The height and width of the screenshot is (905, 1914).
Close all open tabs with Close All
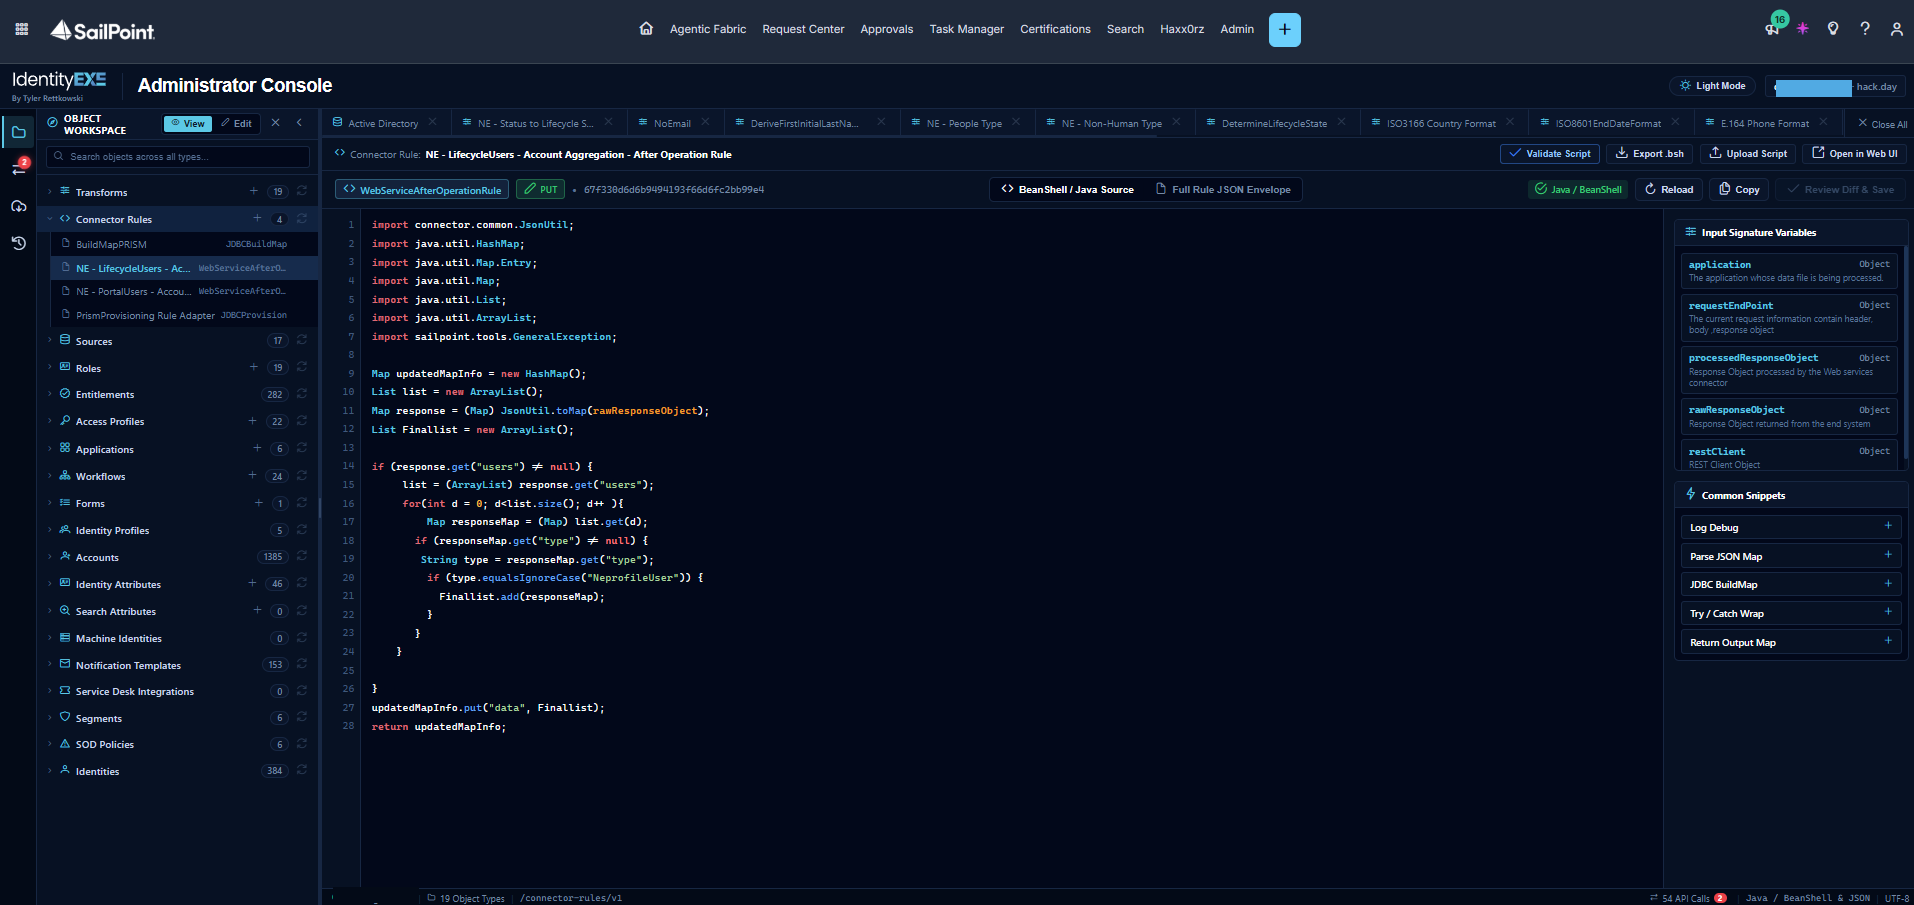tap(1882, 124)
